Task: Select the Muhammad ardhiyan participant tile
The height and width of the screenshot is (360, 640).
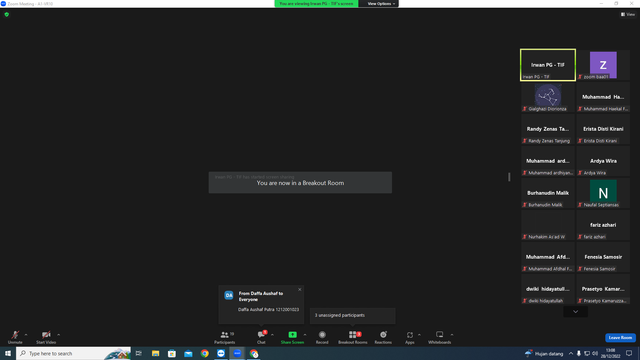Action: click(x=548, y=161)
